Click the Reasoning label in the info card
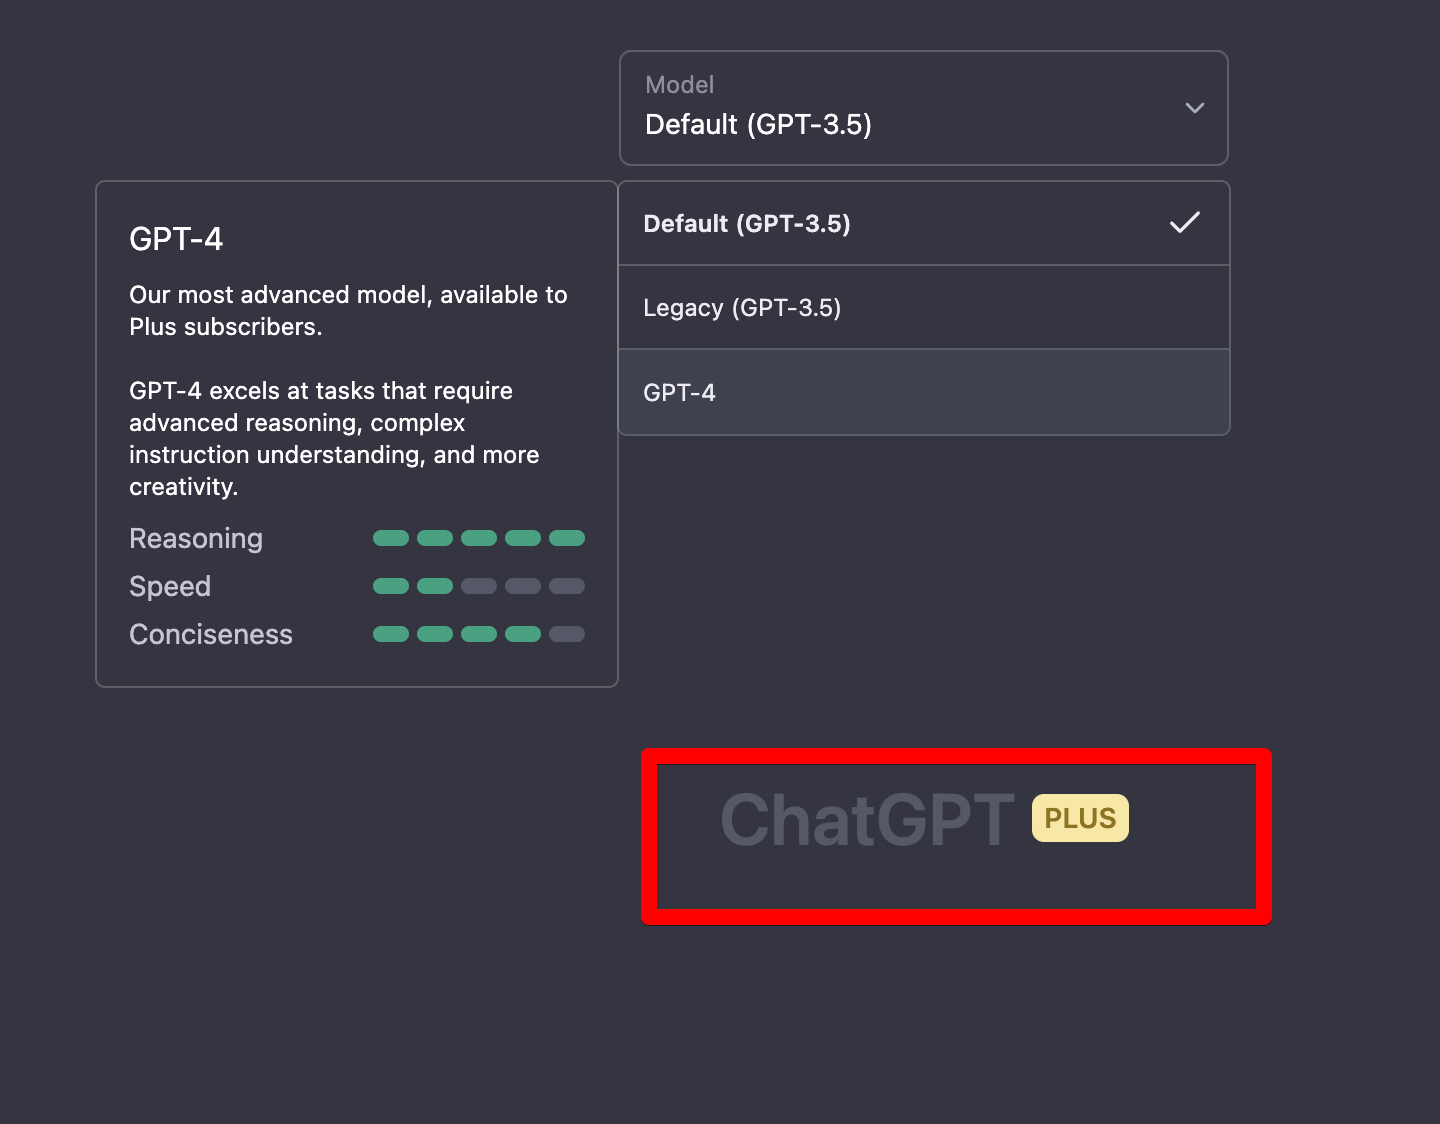Image resolution: width=1440 pixels, height=1124 pixels. [x=196, y=539]
